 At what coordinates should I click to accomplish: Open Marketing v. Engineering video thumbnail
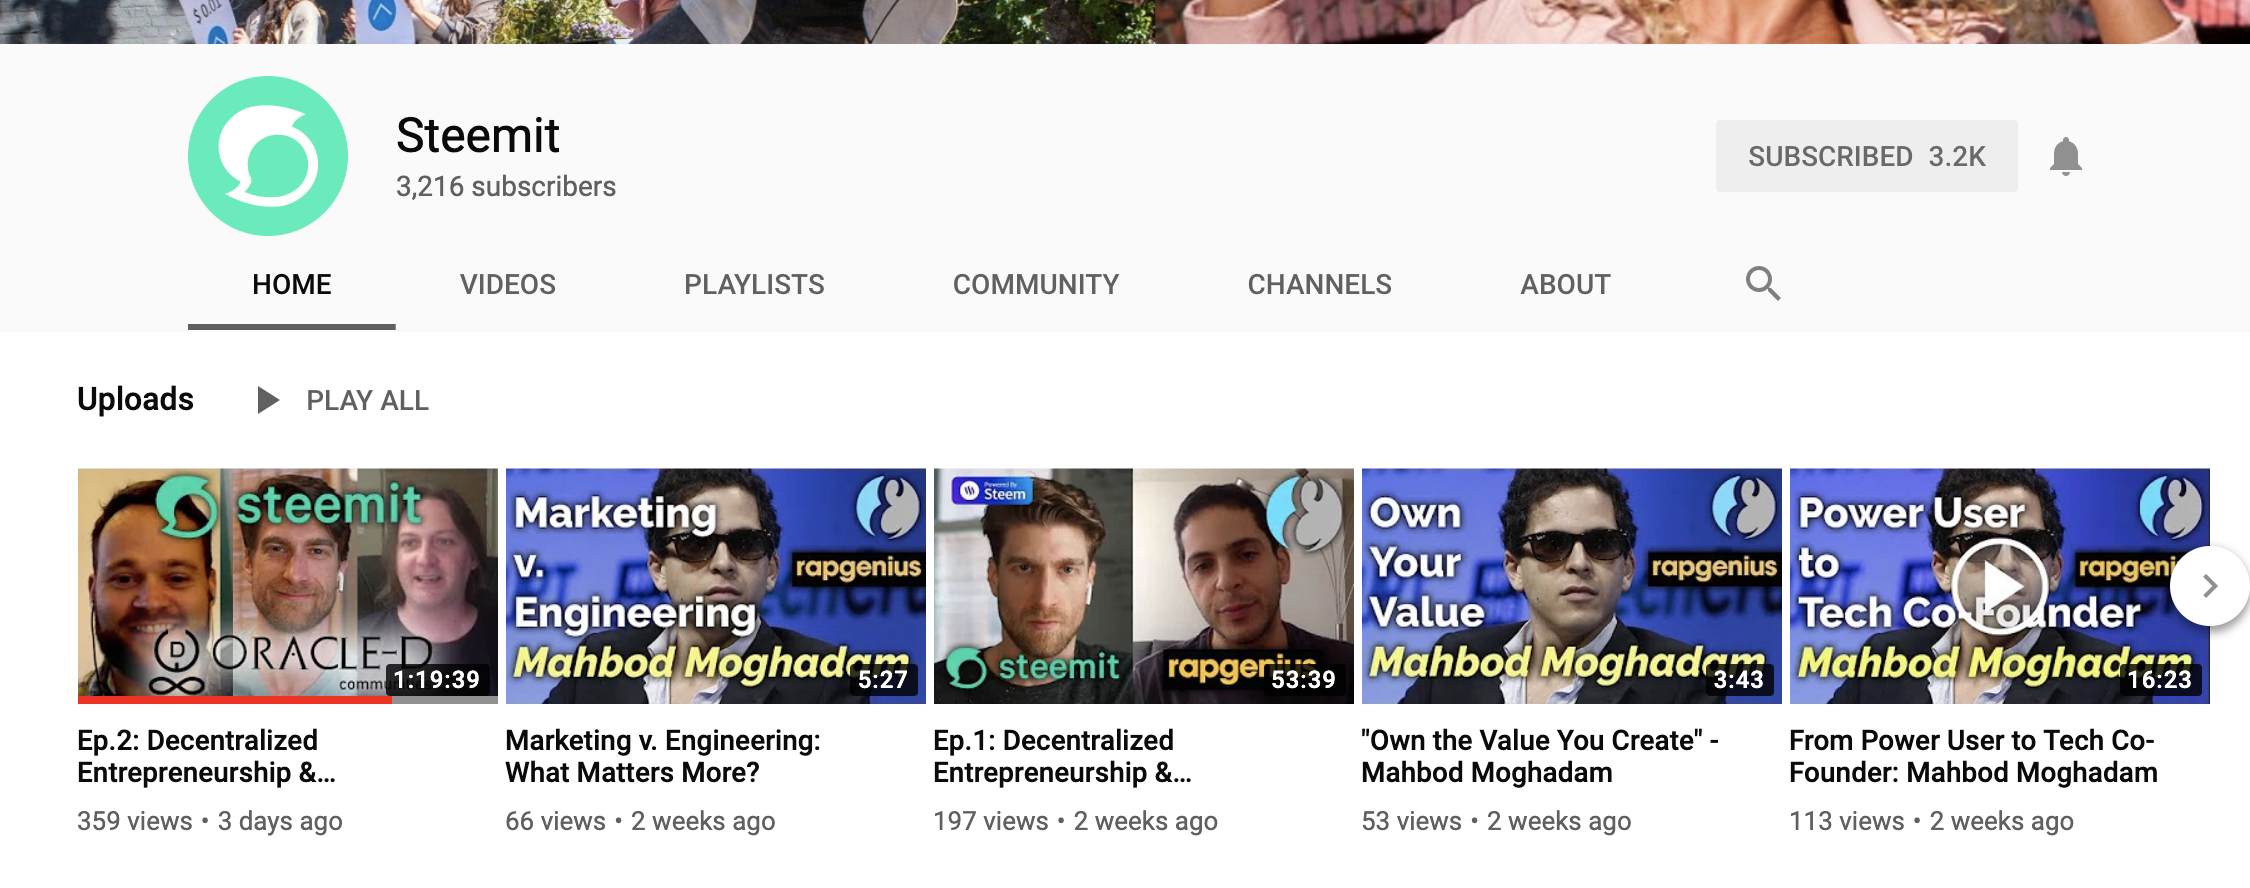click(x=716, y=586)
